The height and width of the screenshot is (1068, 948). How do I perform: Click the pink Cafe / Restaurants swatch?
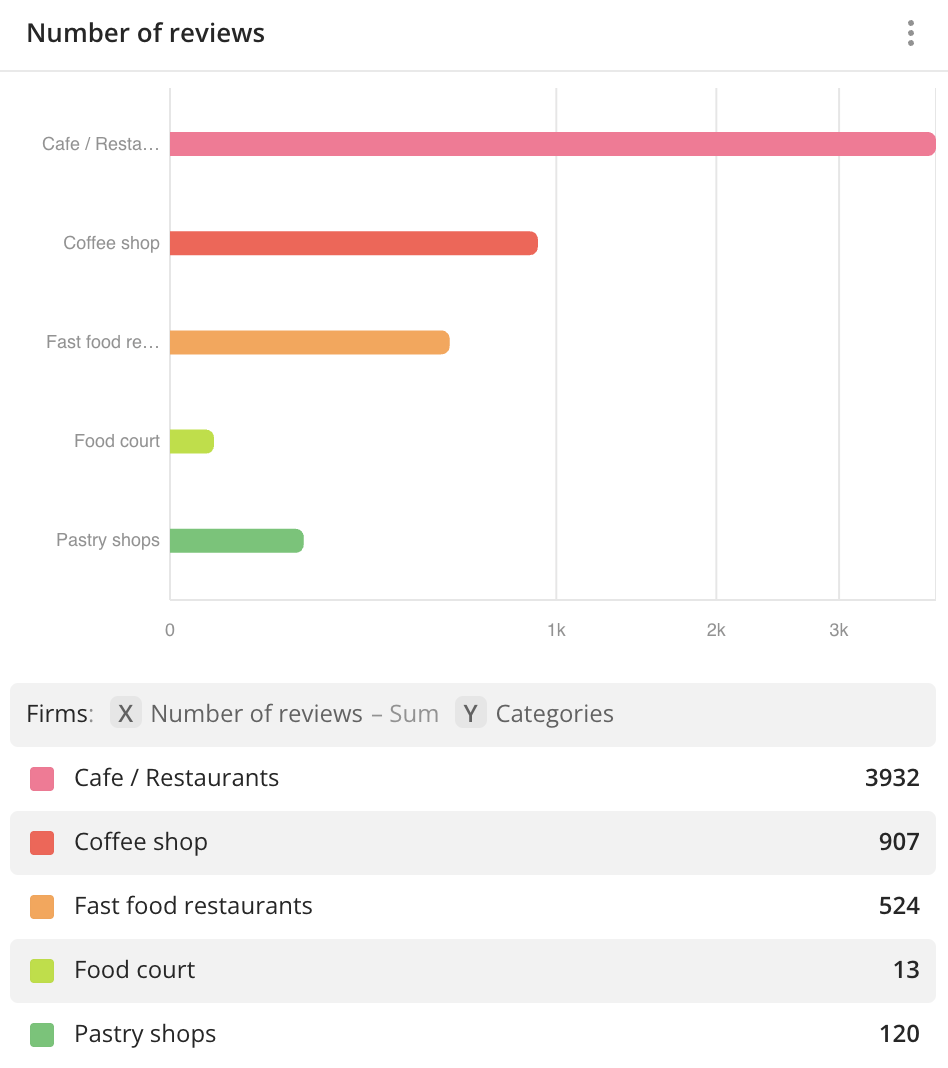[x=42, y=779]
